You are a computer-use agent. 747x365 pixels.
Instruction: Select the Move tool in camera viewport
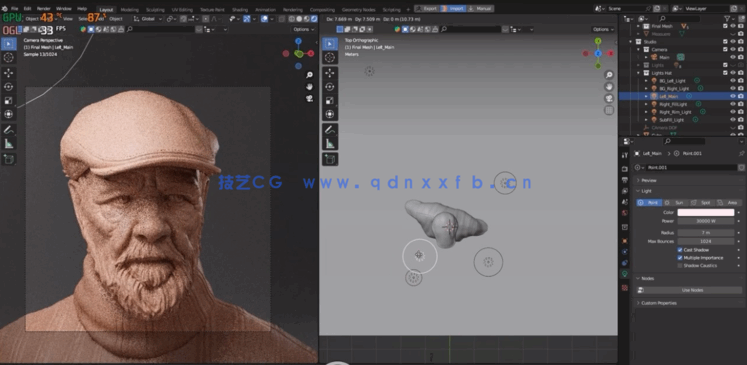click(9, 73)
